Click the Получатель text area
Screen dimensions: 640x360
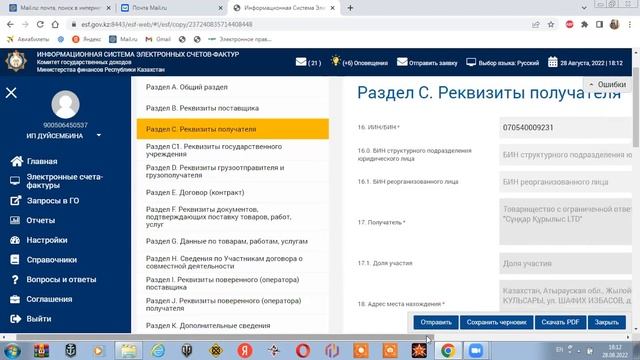[565, 222]
